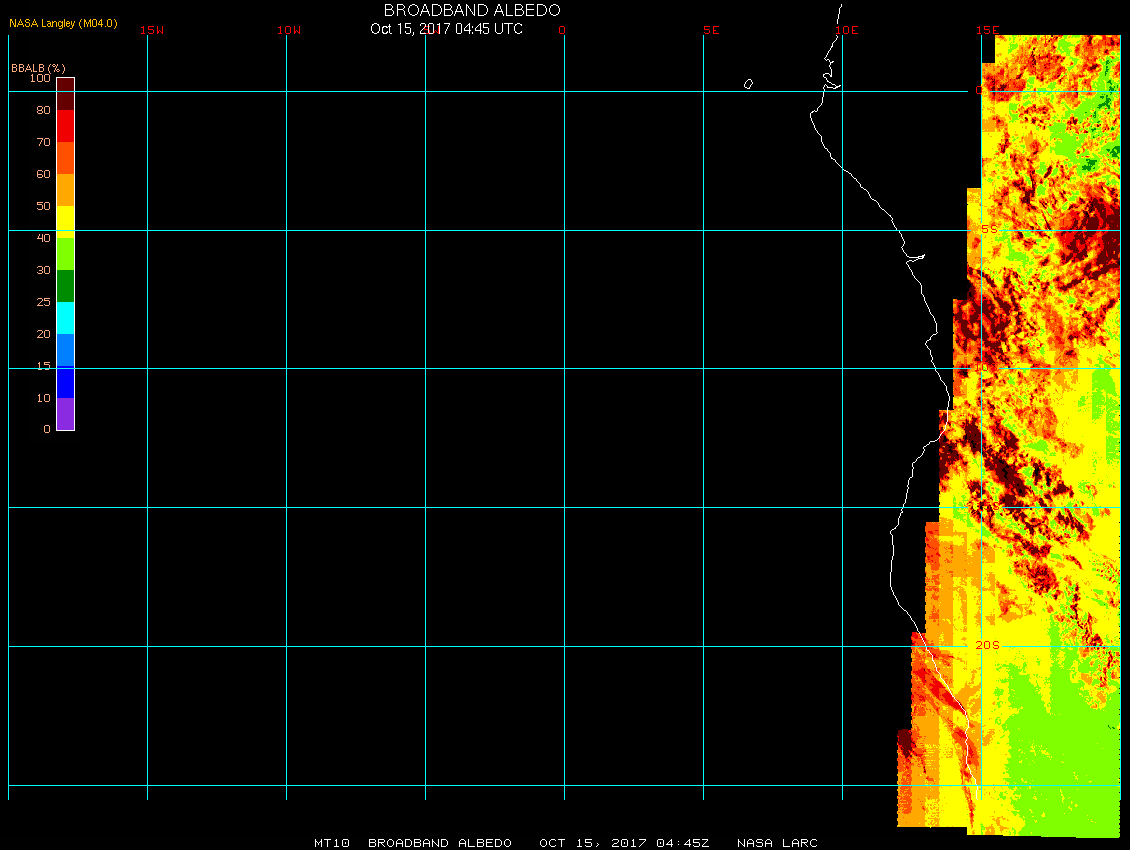Screen dimensions: 1130x850
Task: Click the 5E longitude label
Action: (711, 30)
